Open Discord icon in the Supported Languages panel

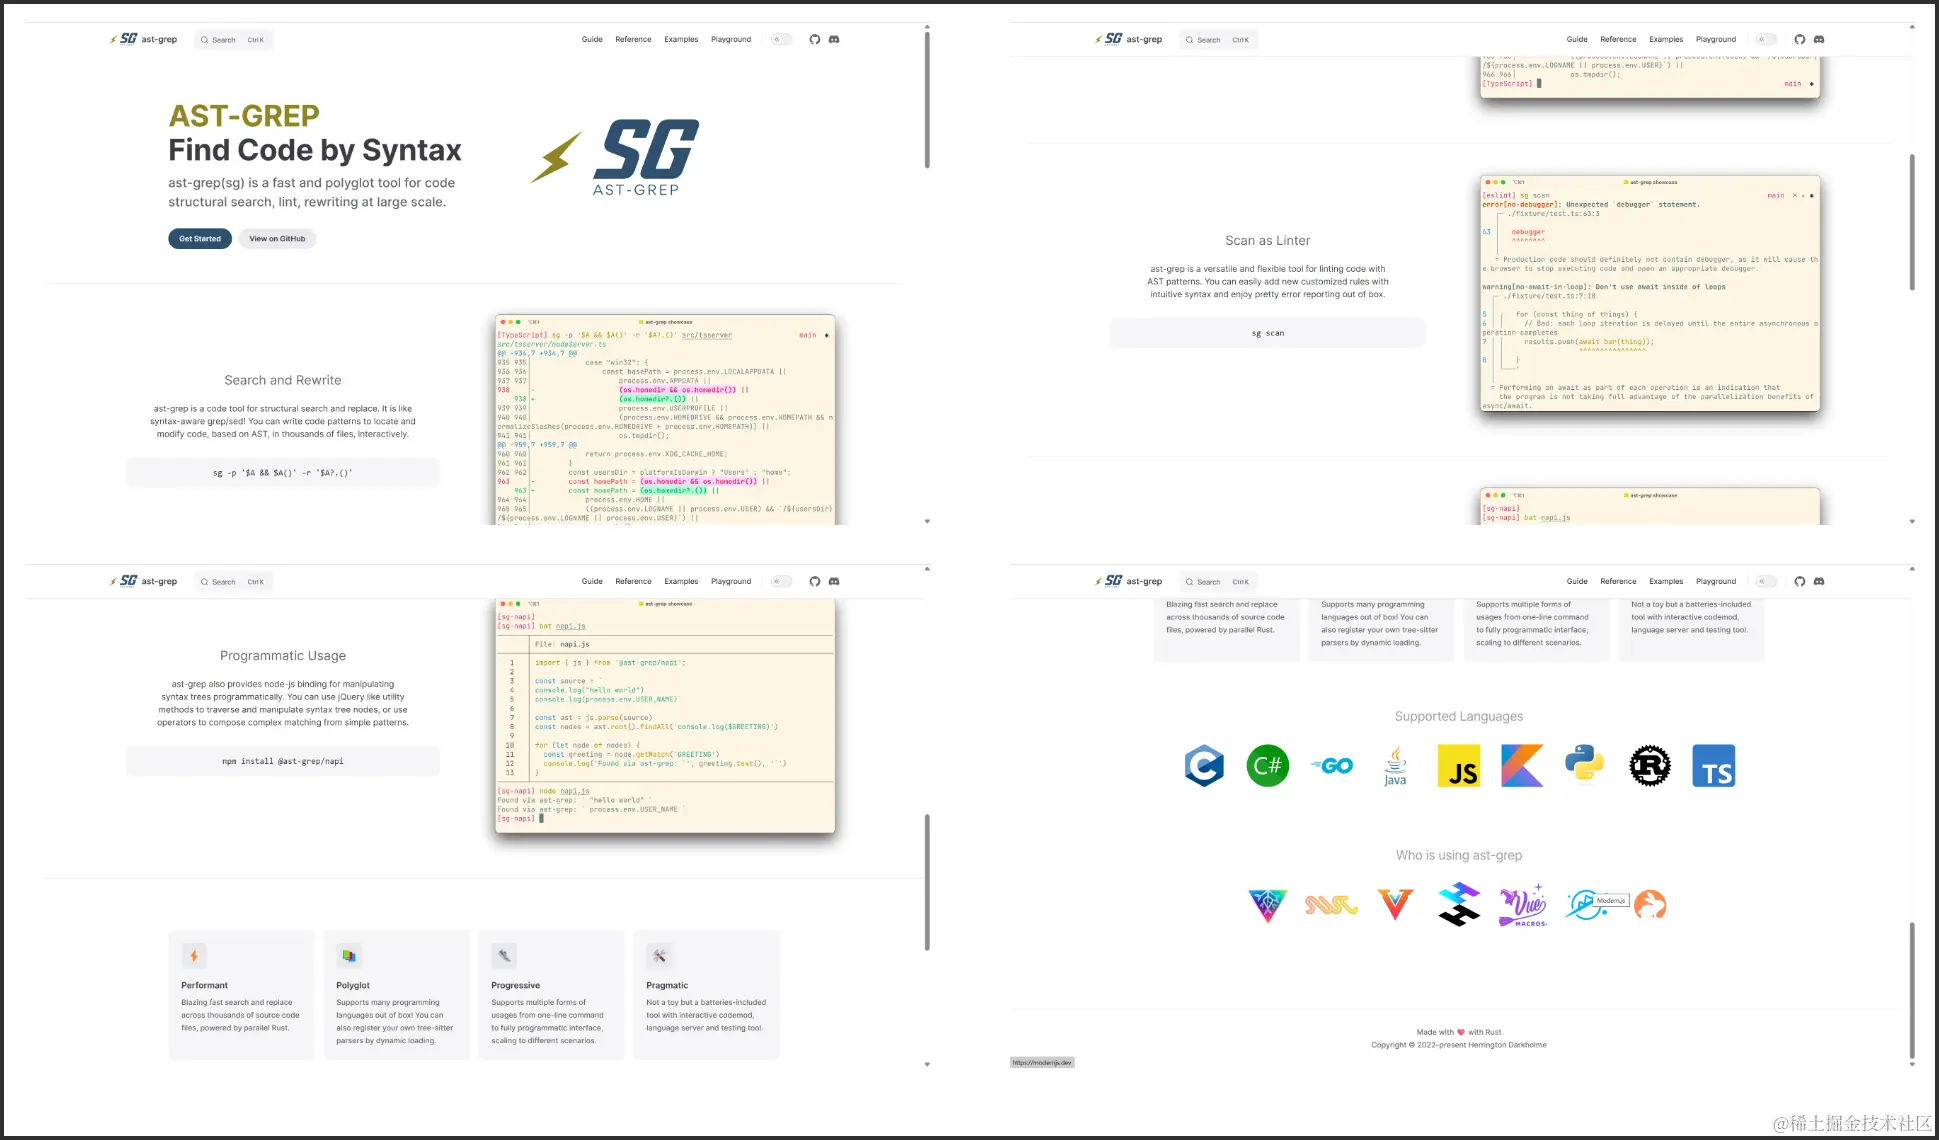coord(1819,582)
